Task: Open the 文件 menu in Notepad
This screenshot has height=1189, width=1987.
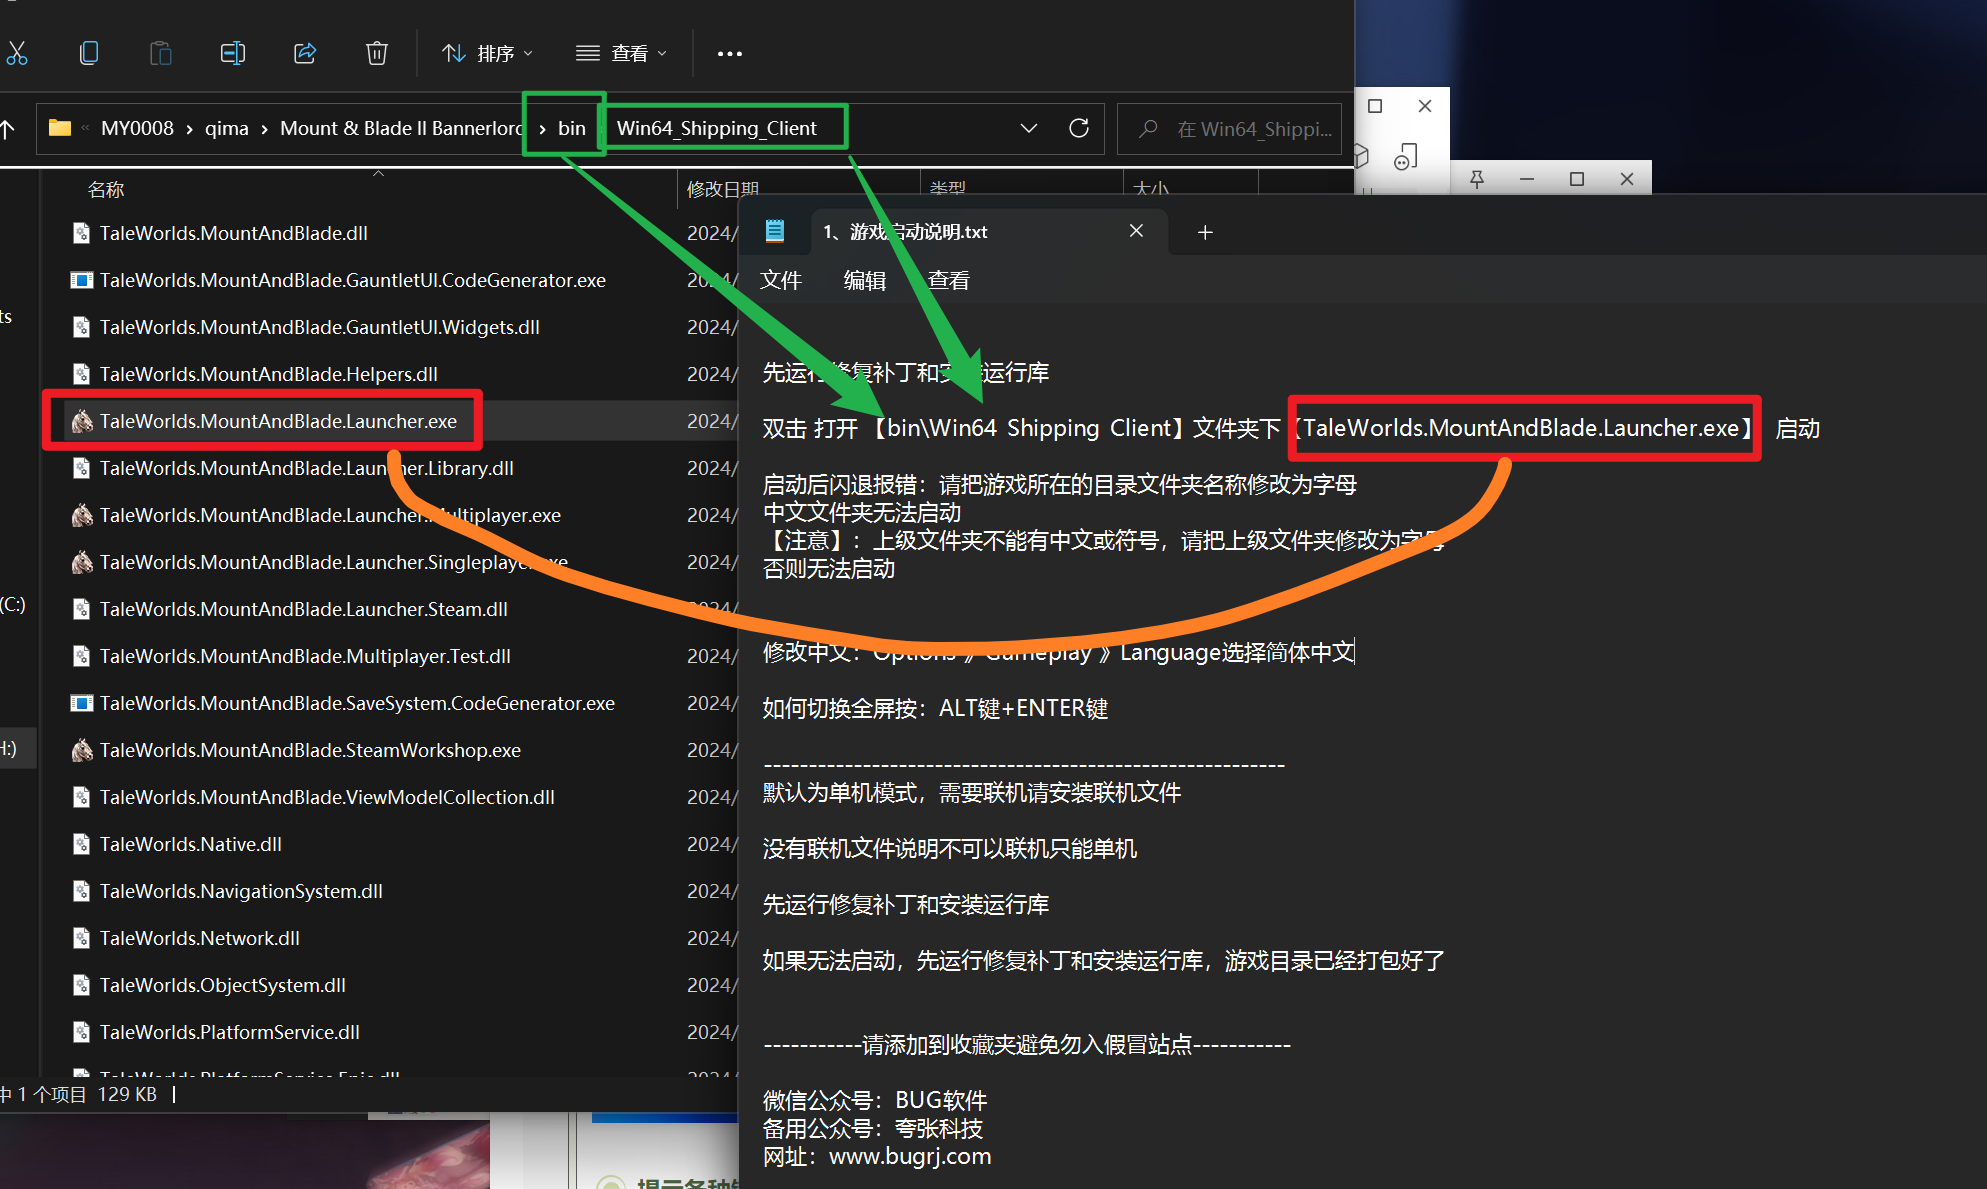Action: [781, 280]
